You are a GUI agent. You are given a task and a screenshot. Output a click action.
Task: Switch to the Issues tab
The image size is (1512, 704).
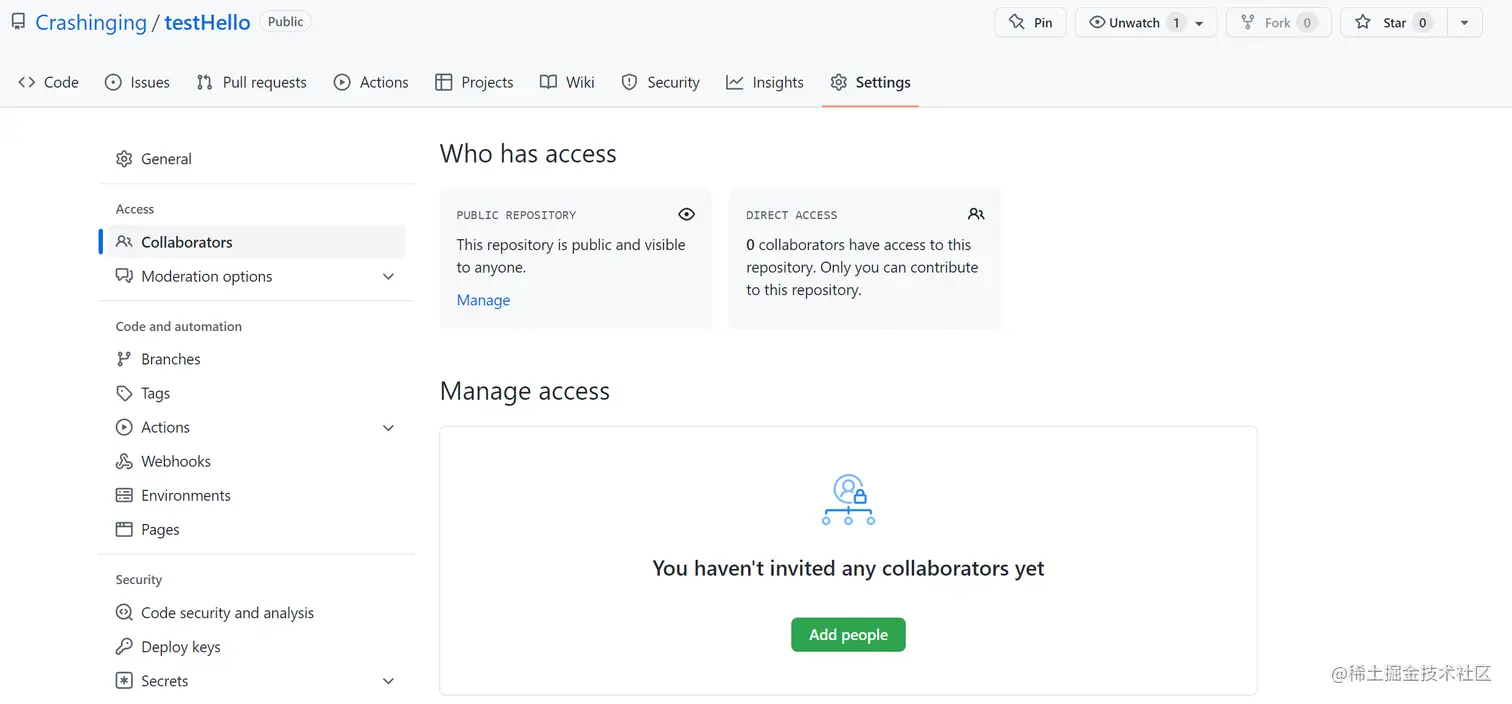(137, 82)
